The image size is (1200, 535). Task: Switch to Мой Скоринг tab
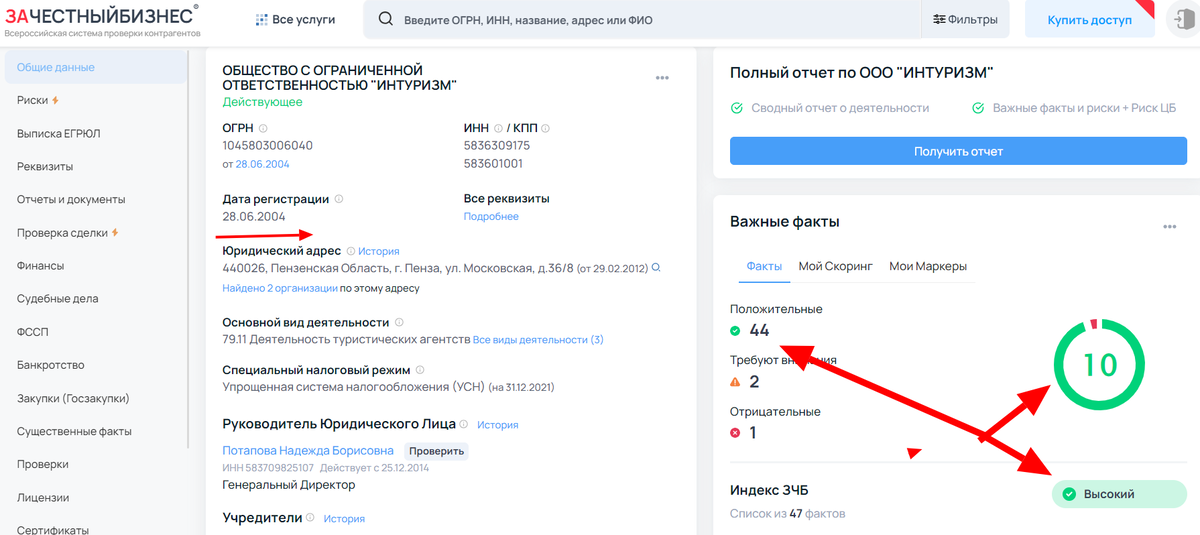(x=836, y=266)
